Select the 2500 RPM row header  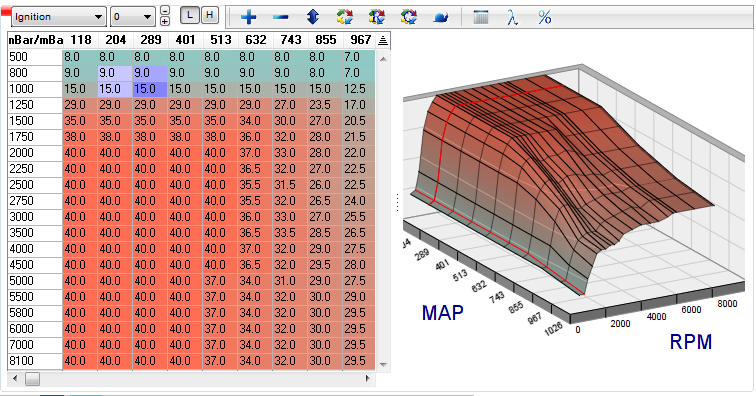(35, 185)
